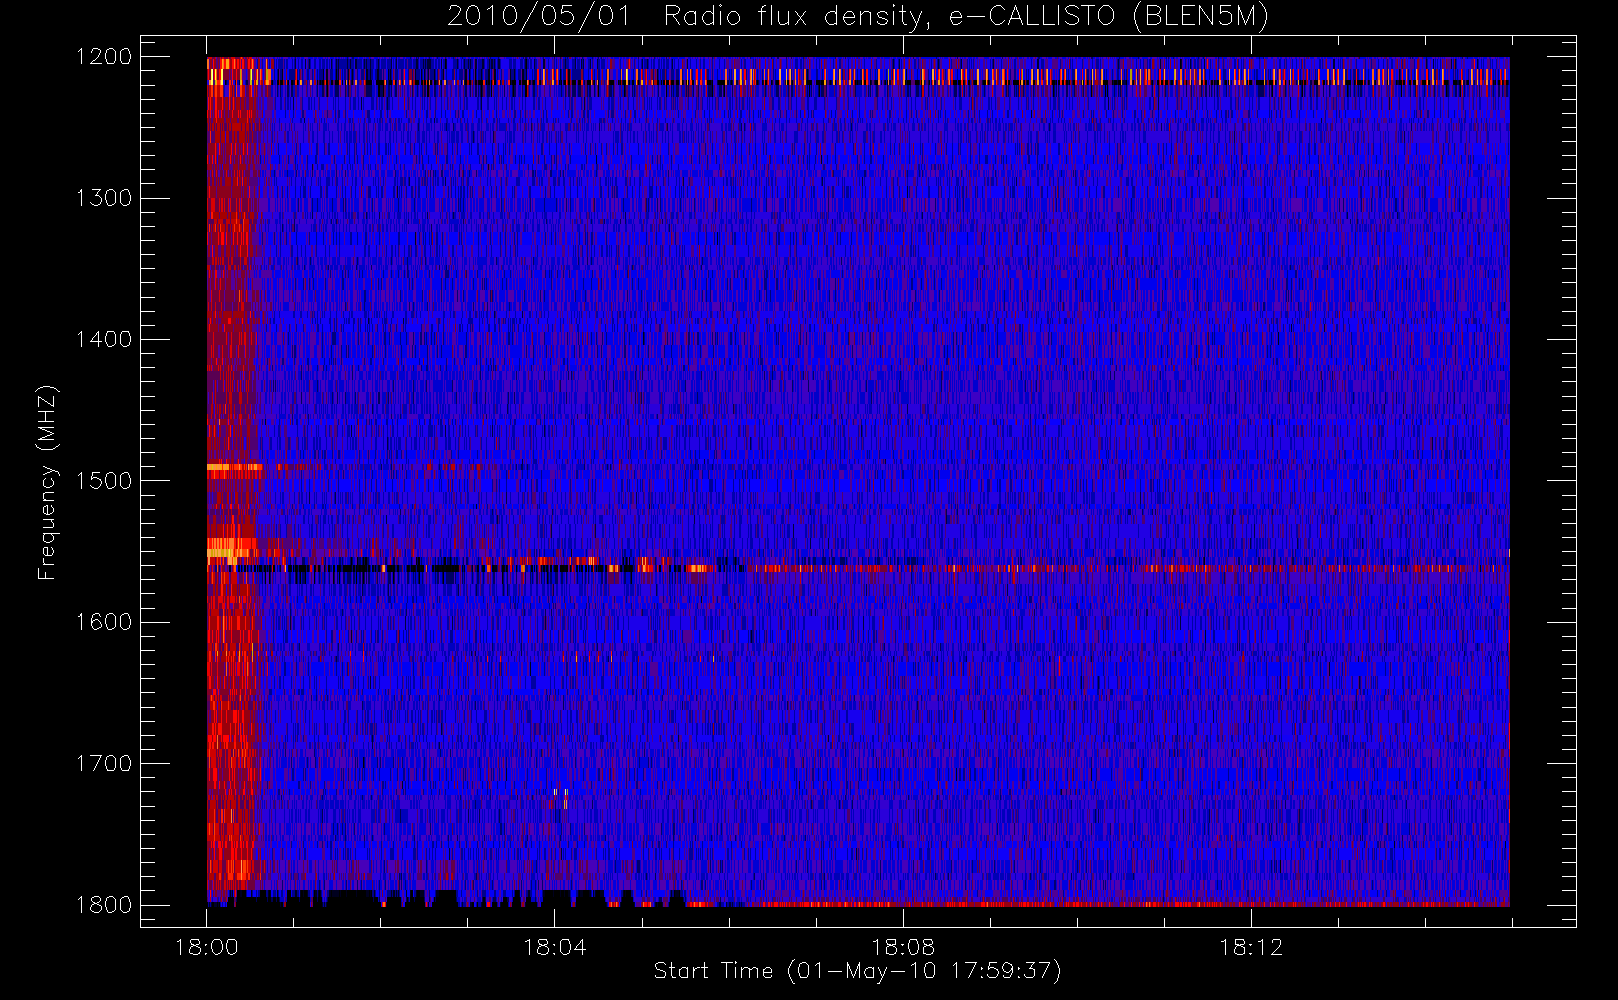Click the 1700 frequency tick label

pos(104,764)
